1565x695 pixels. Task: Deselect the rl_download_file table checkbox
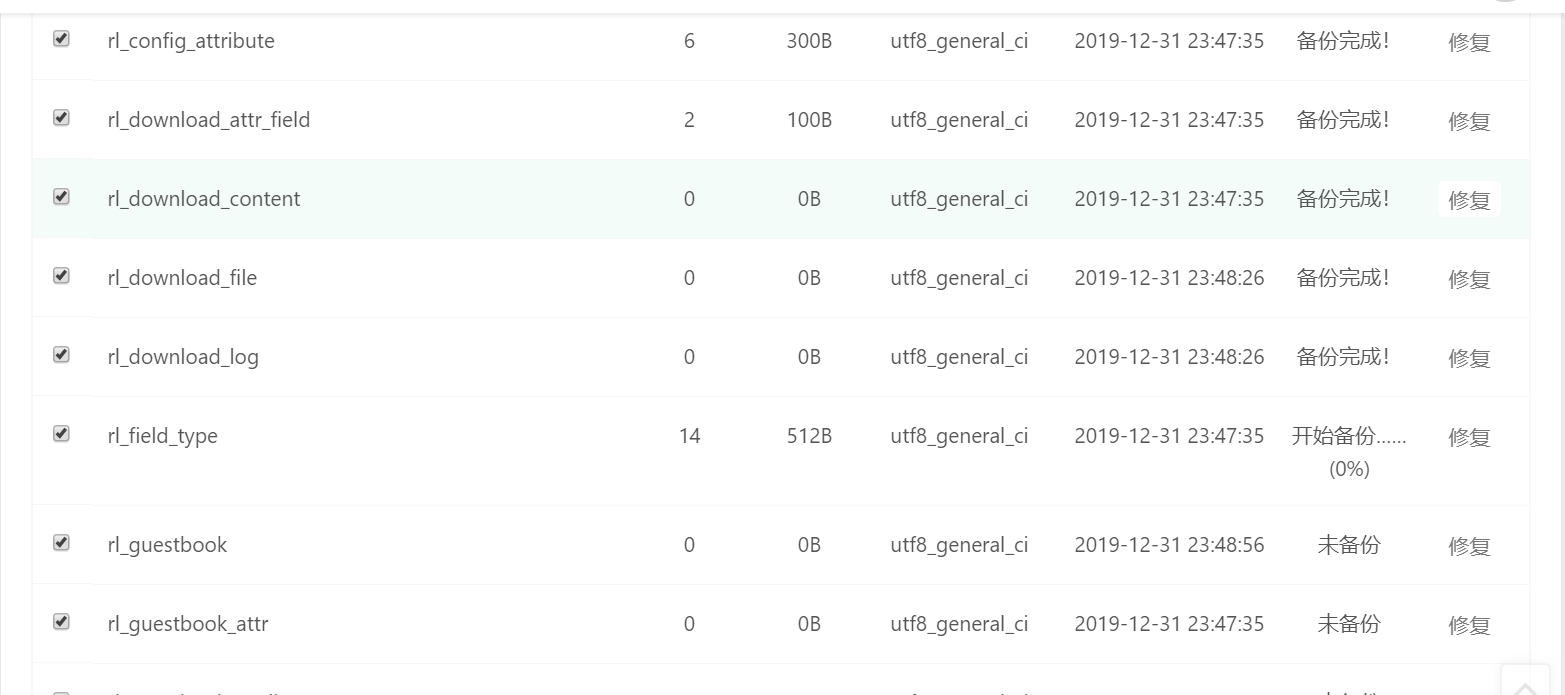click(61, 276)
